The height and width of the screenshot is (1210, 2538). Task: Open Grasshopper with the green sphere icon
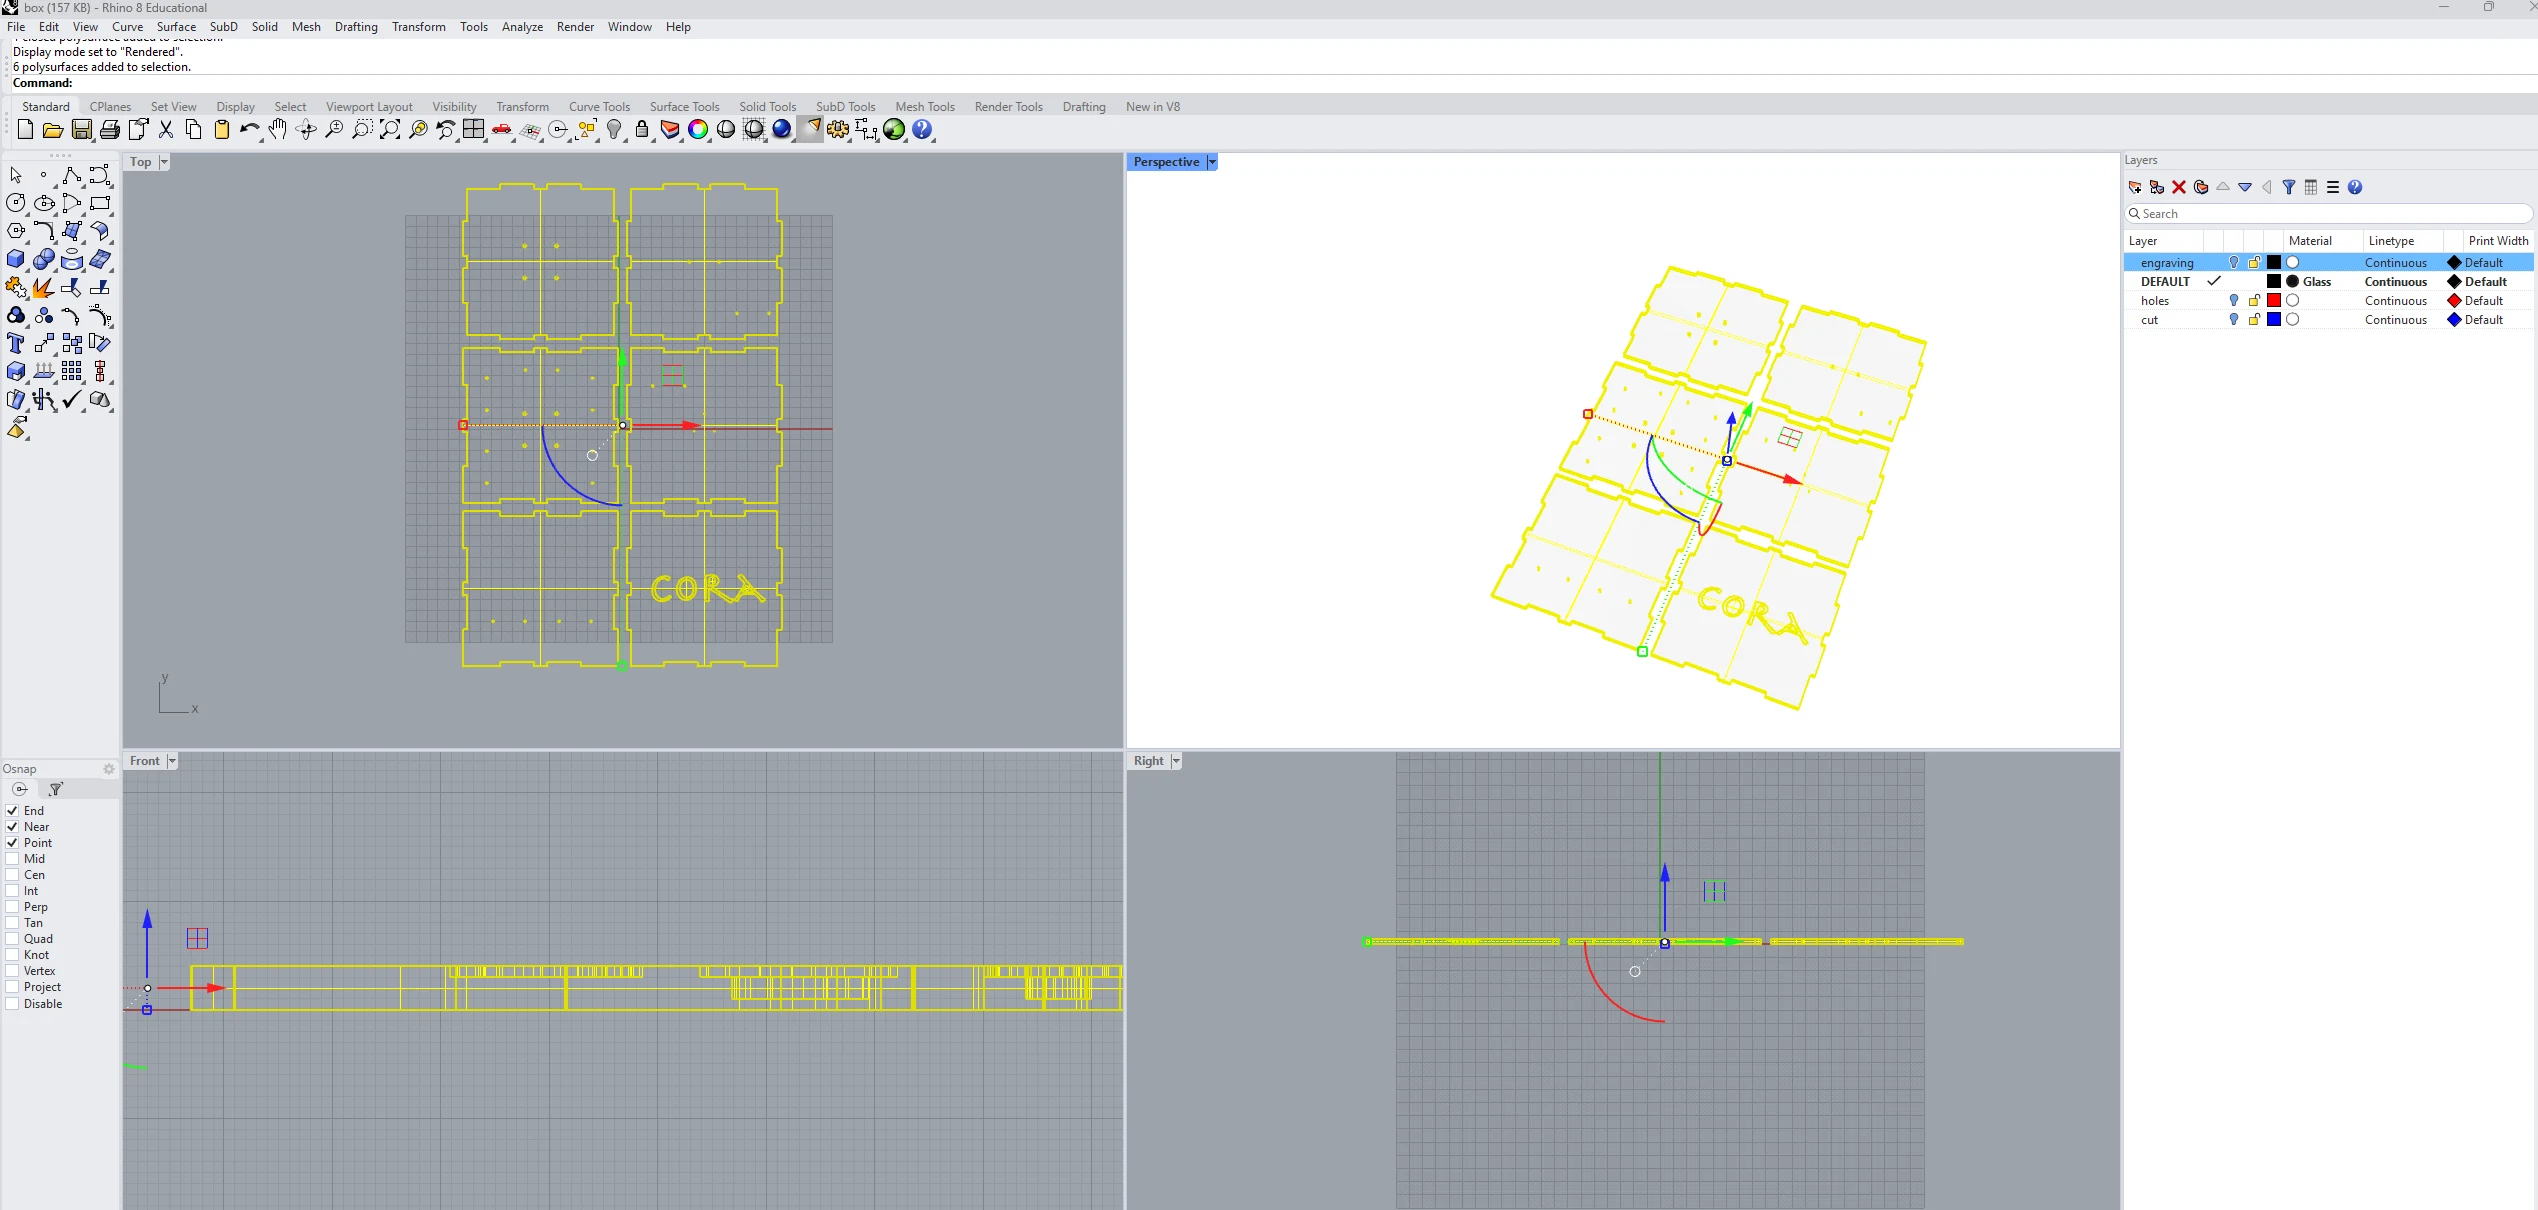(x=894, y=129)
